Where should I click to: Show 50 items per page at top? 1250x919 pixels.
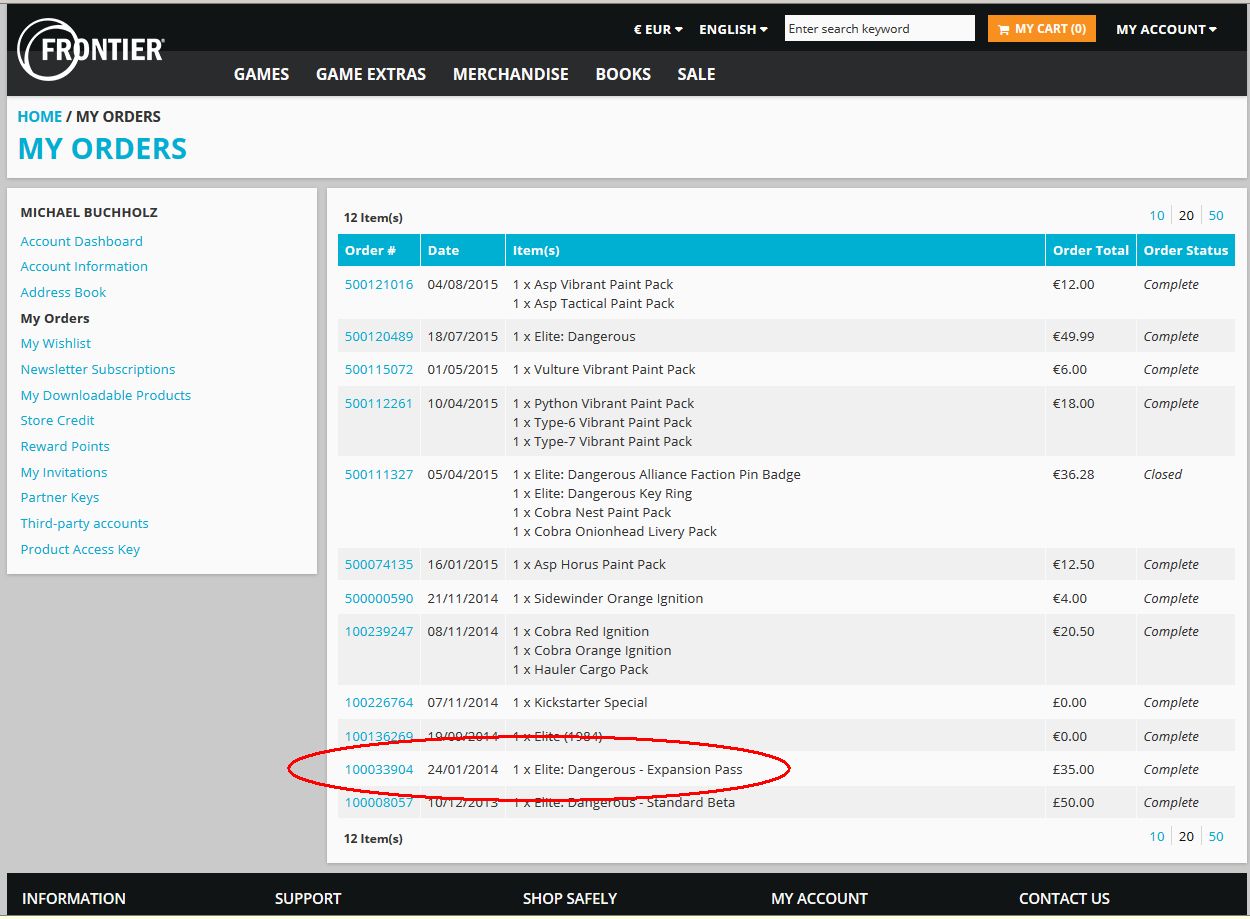(1216, 216)
